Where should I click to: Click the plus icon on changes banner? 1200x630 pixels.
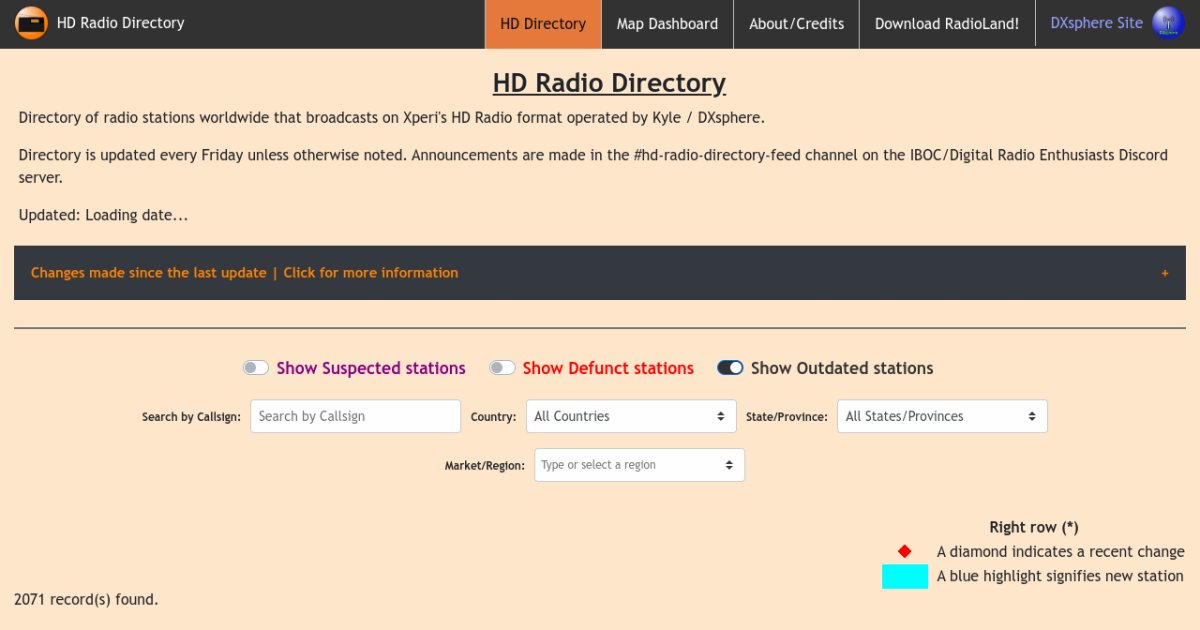click(x=1164, y=273)
